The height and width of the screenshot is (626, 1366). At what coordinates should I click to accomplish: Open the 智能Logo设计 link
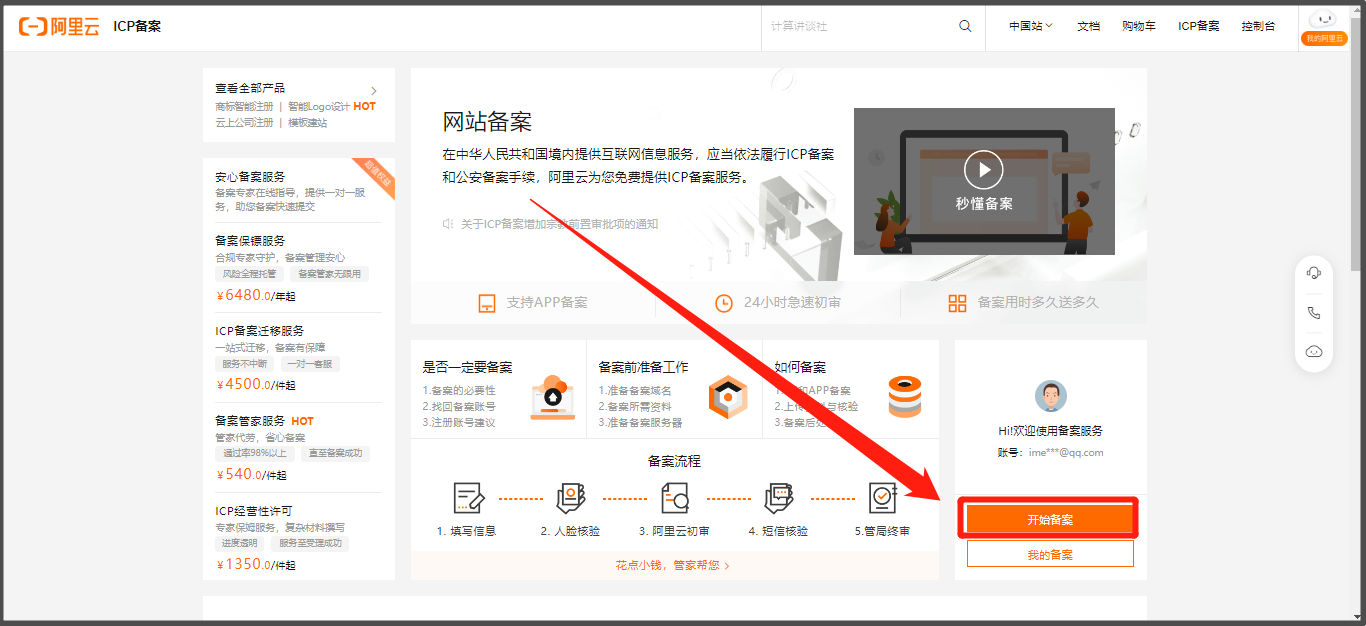point(319,106)
